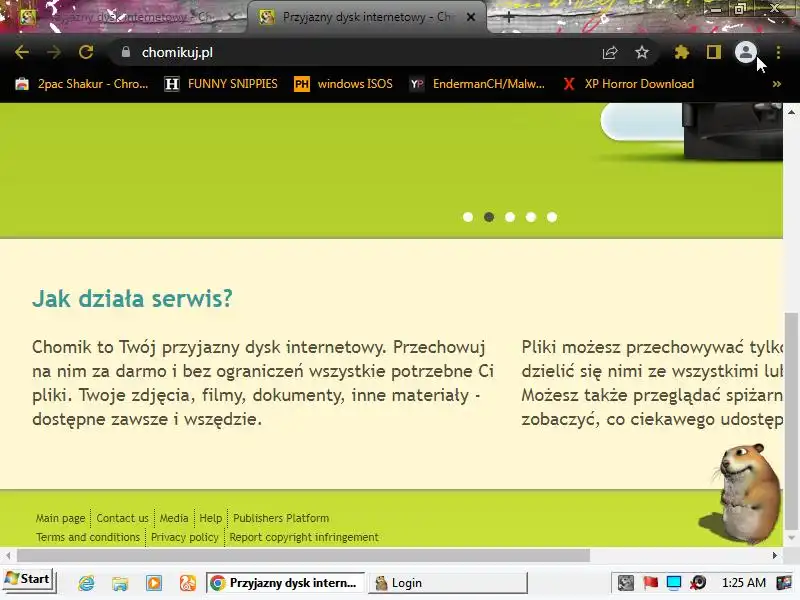Activate the Przyjazny dysk intern... taskbar button
The width and height of the screenshot is (800, 600).
click(285, 583)
